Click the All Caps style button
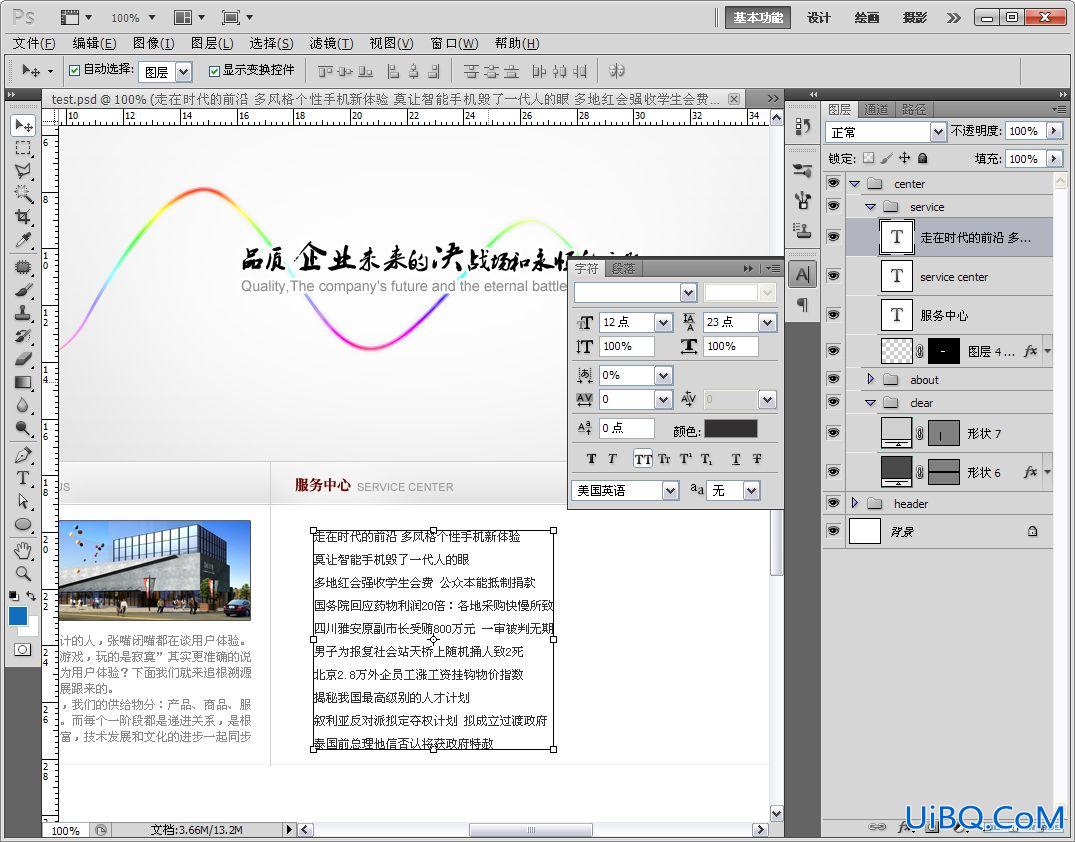1075x842 pixels. 642,459
